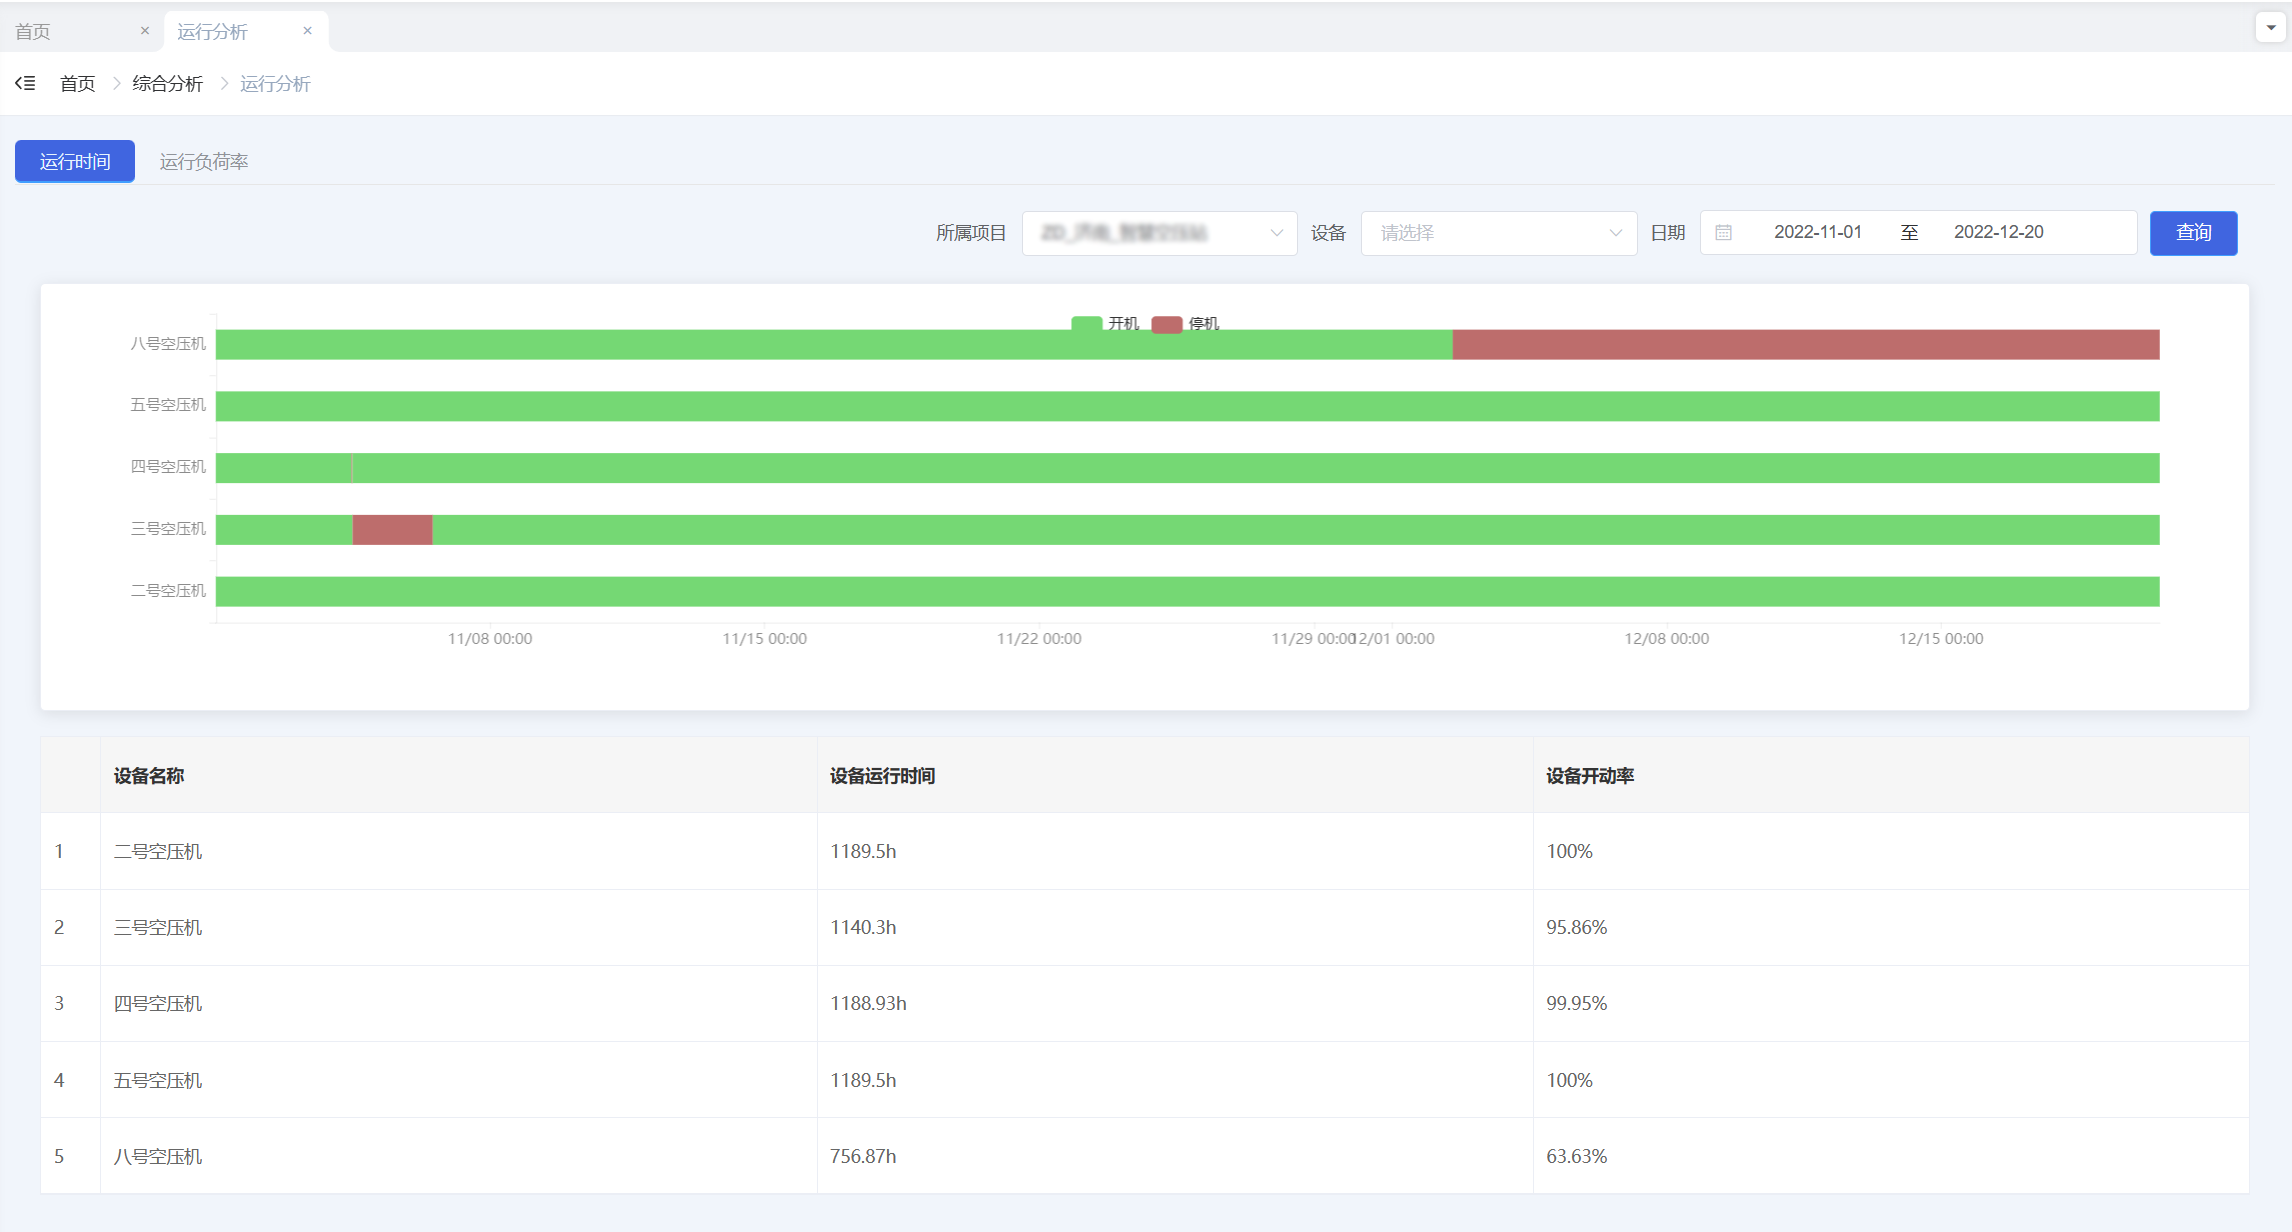Click the calendar icon in date field
The image size is (2292, 1232).
coord(1723,232)
